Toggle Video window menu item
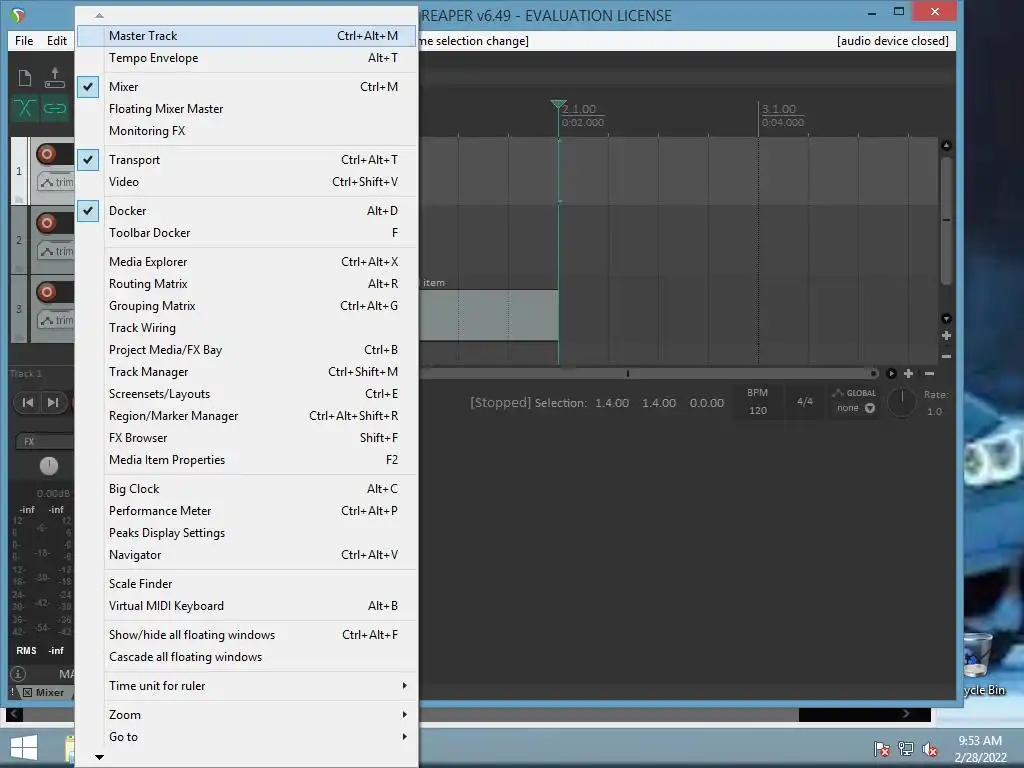This screenshot has width=1024, height=768. (247, 182)
